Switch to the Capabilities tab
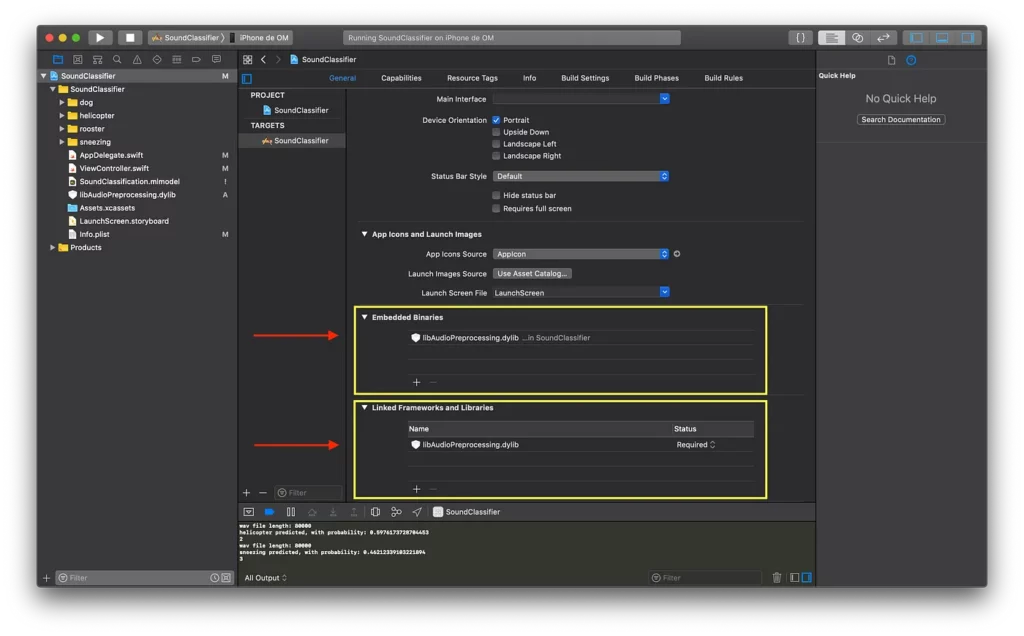Screen dimensions: 1024x636 click(401, 78)
